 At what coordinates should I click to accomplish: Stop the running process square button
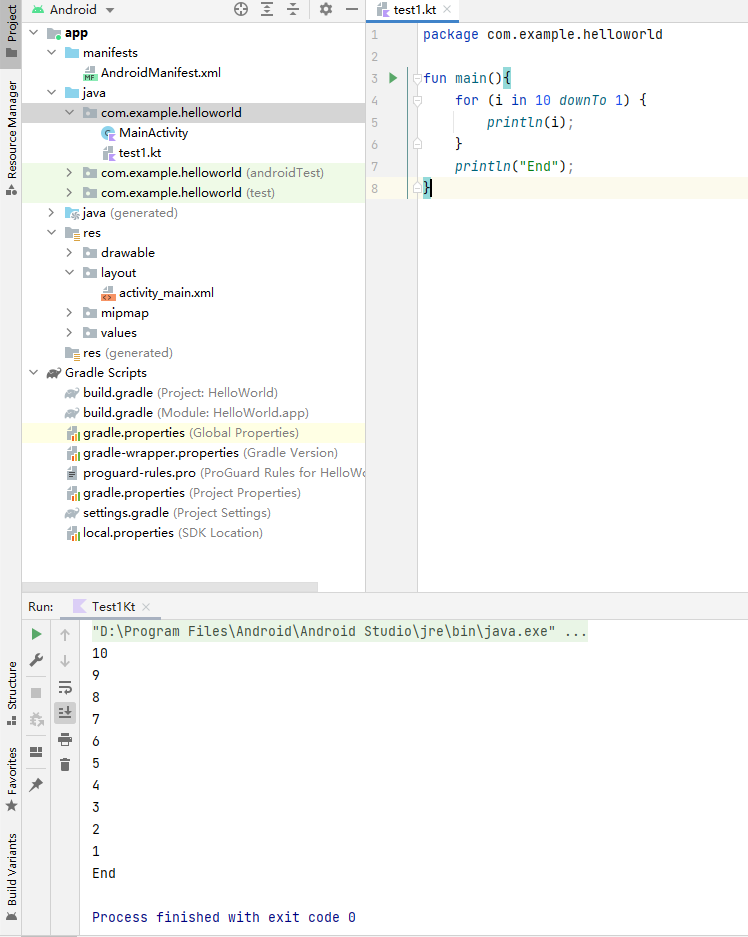36,693
